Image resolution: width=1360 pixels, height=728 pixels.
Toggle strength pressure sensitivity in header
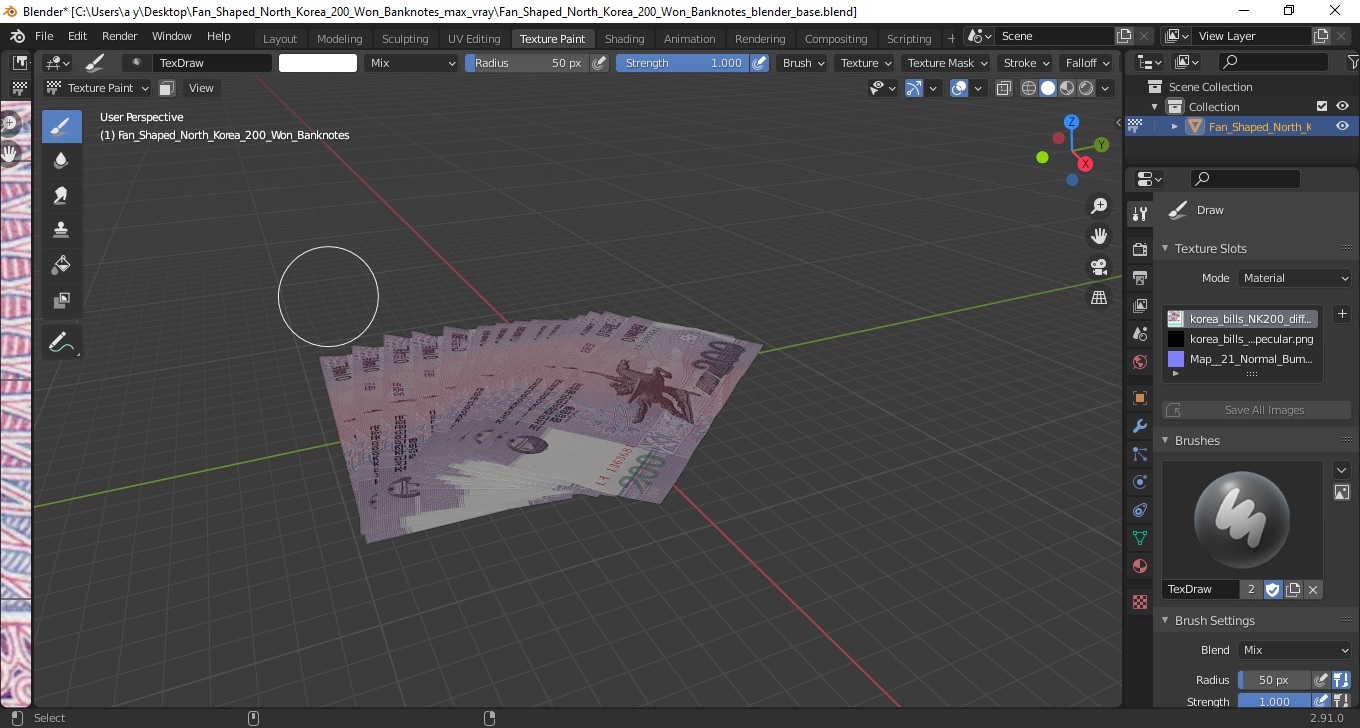(x=759, y=63)
